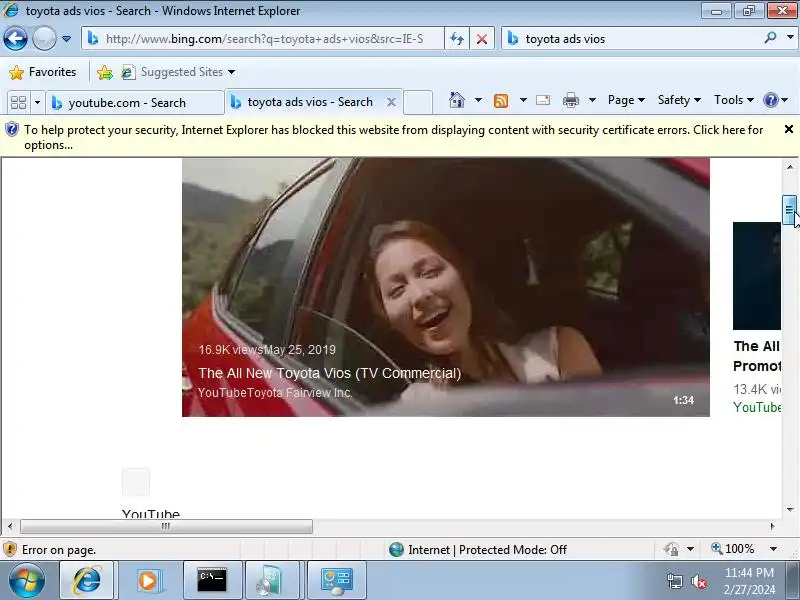Open the Page menu
Image resolution: width=800 pixels, height=600 pixels.
(x=626, y=100)
